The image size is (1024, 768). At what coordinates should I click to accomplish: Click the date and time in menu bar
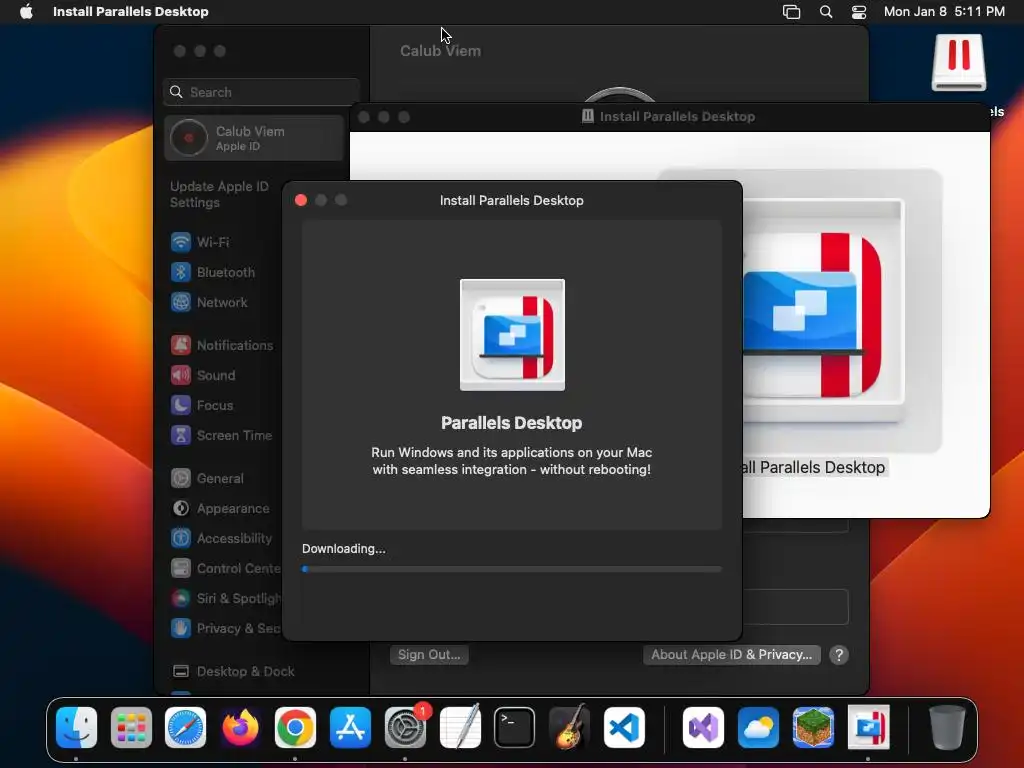tap(944, 11)
